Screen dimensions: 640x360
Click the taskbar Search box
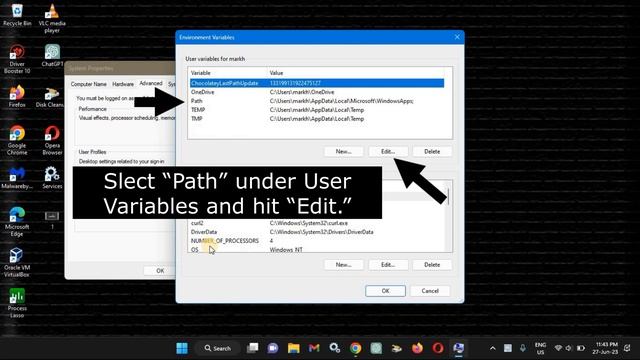click(x=218, y=348)
